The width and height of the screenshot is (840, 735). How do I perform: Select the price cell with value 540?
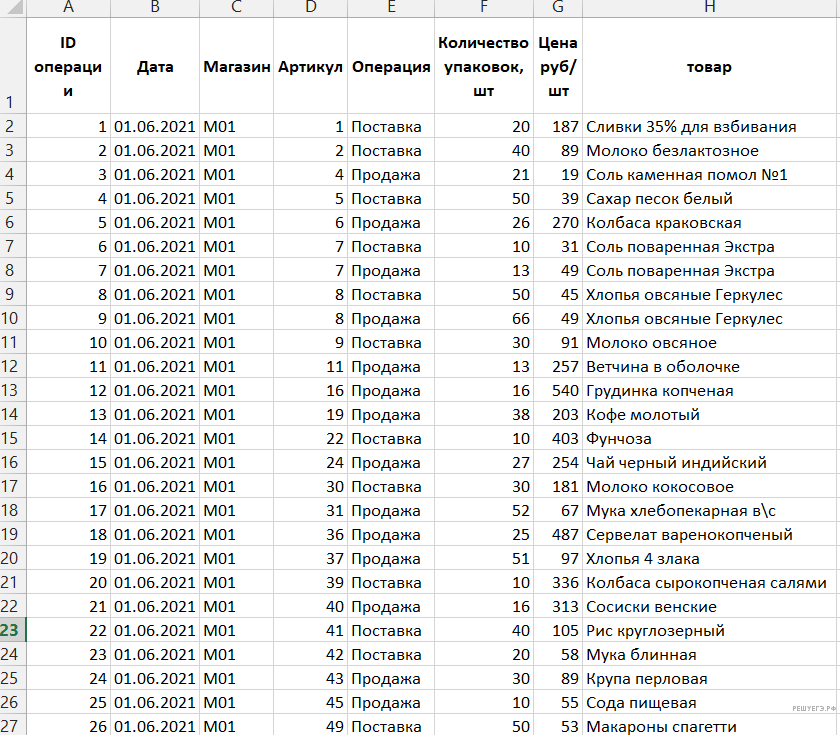pos(558,391)
